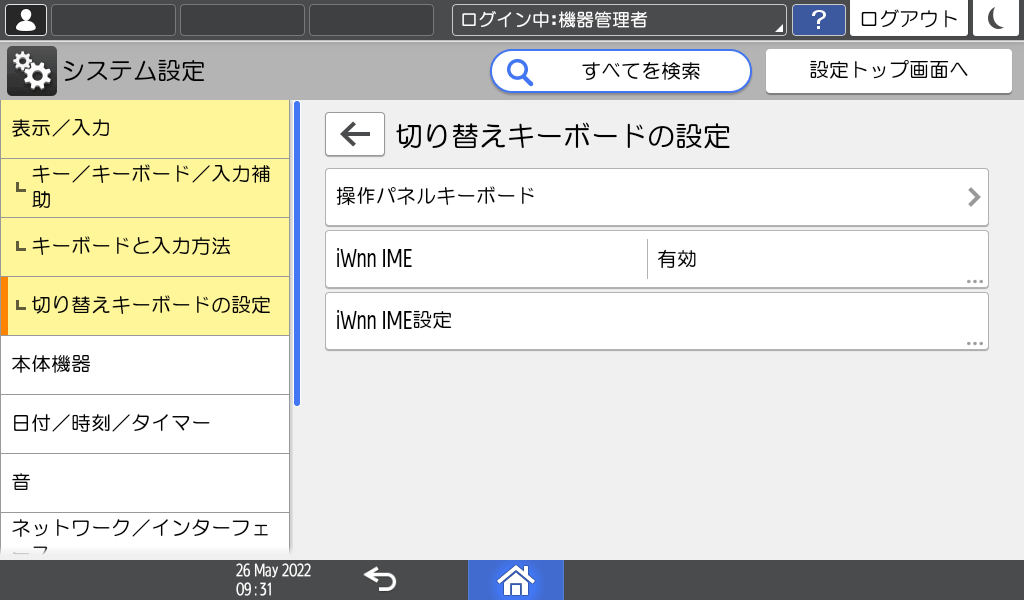Open the help icon with question mark
This screenshot has height=600, width=1024.
pos(819,19)
